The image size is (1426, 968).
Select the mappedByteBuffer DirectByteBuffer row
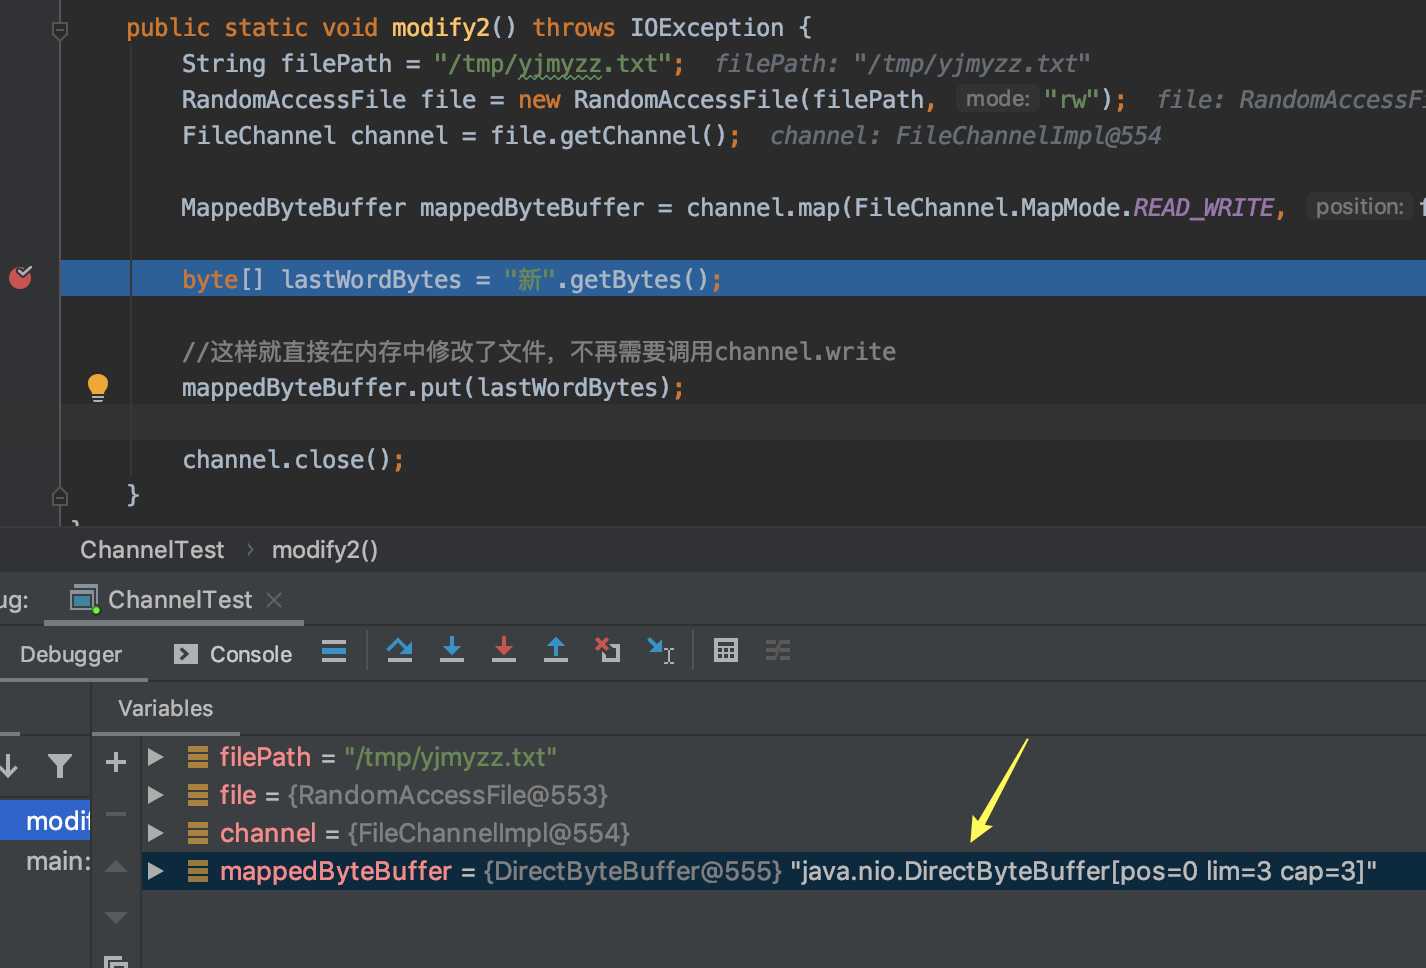pos(784,871)
